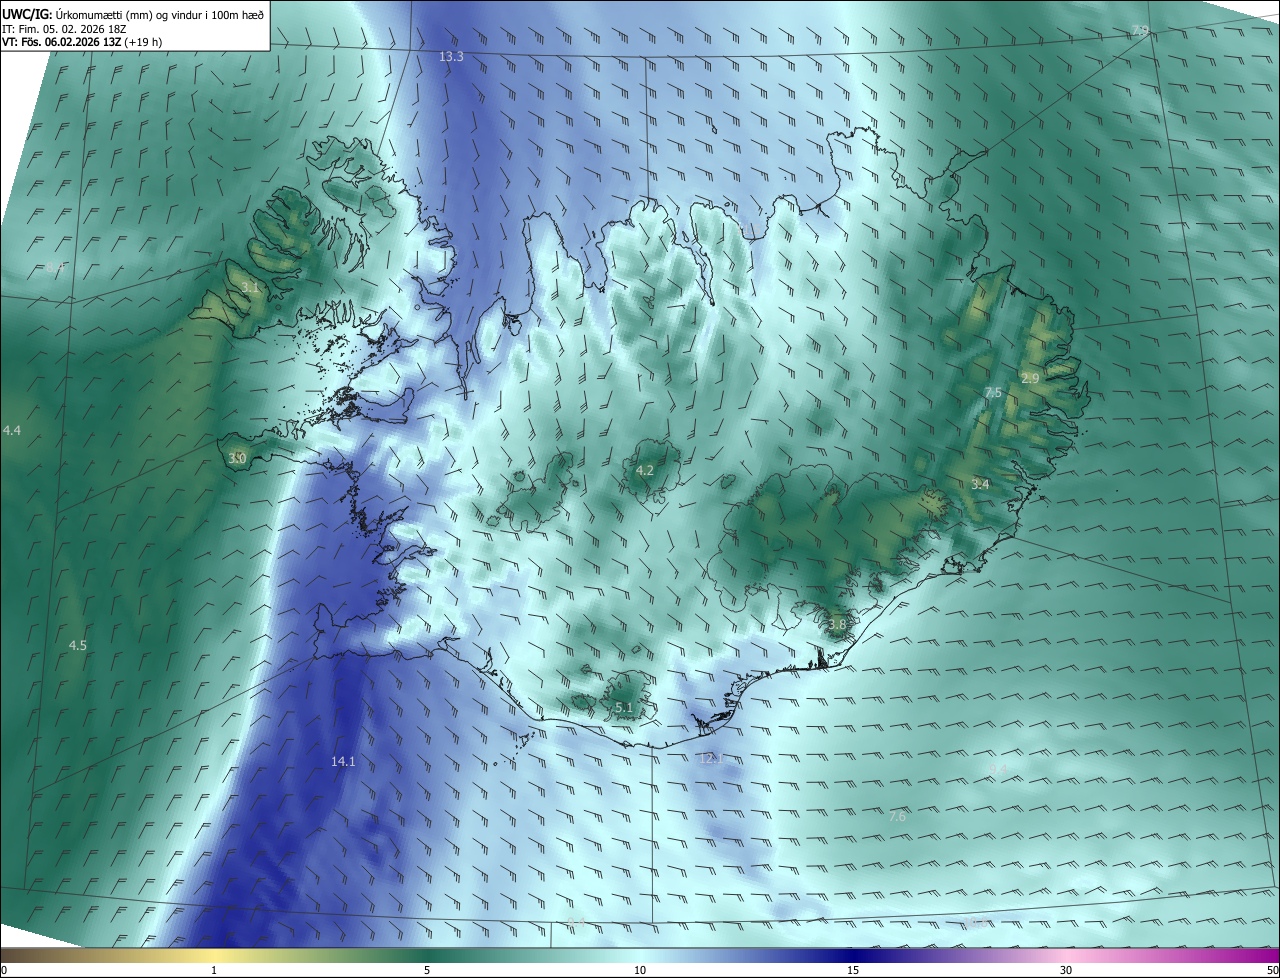Click the 10 tick label on the color scale
Viewport: 1280px width, 978px height.
tap(640, 971)
